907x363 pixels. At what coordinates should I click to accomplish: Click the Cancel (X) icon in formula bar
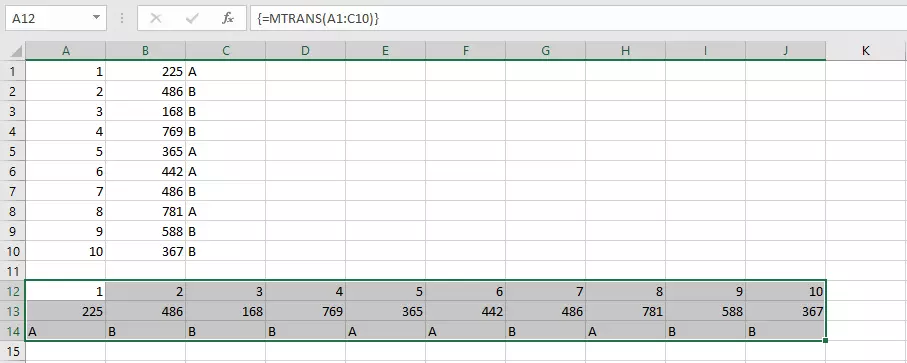tap(156, 18)
